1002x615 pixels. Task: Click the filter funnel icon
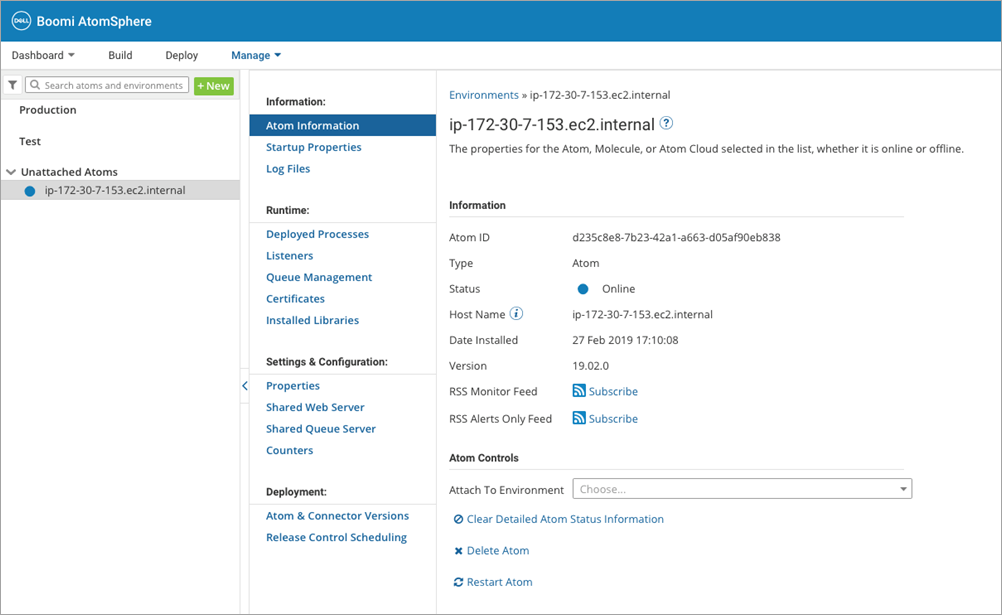(x=12, y=85)
